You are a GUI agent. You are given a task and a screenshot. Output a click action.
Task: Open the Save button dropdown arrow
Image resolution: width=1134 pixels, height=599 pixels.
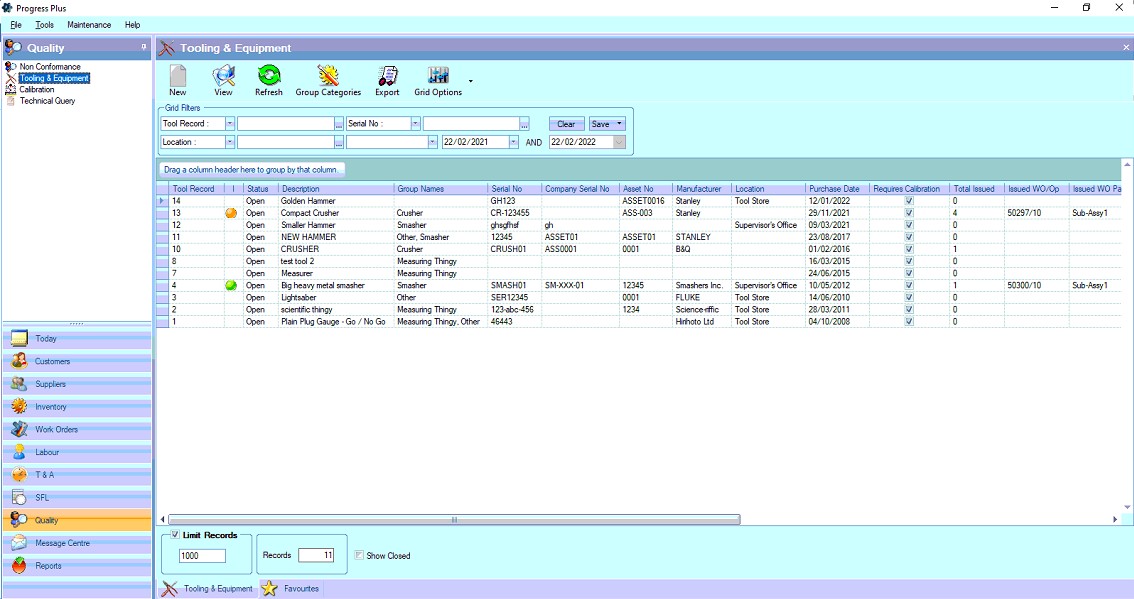coord(620,124)
